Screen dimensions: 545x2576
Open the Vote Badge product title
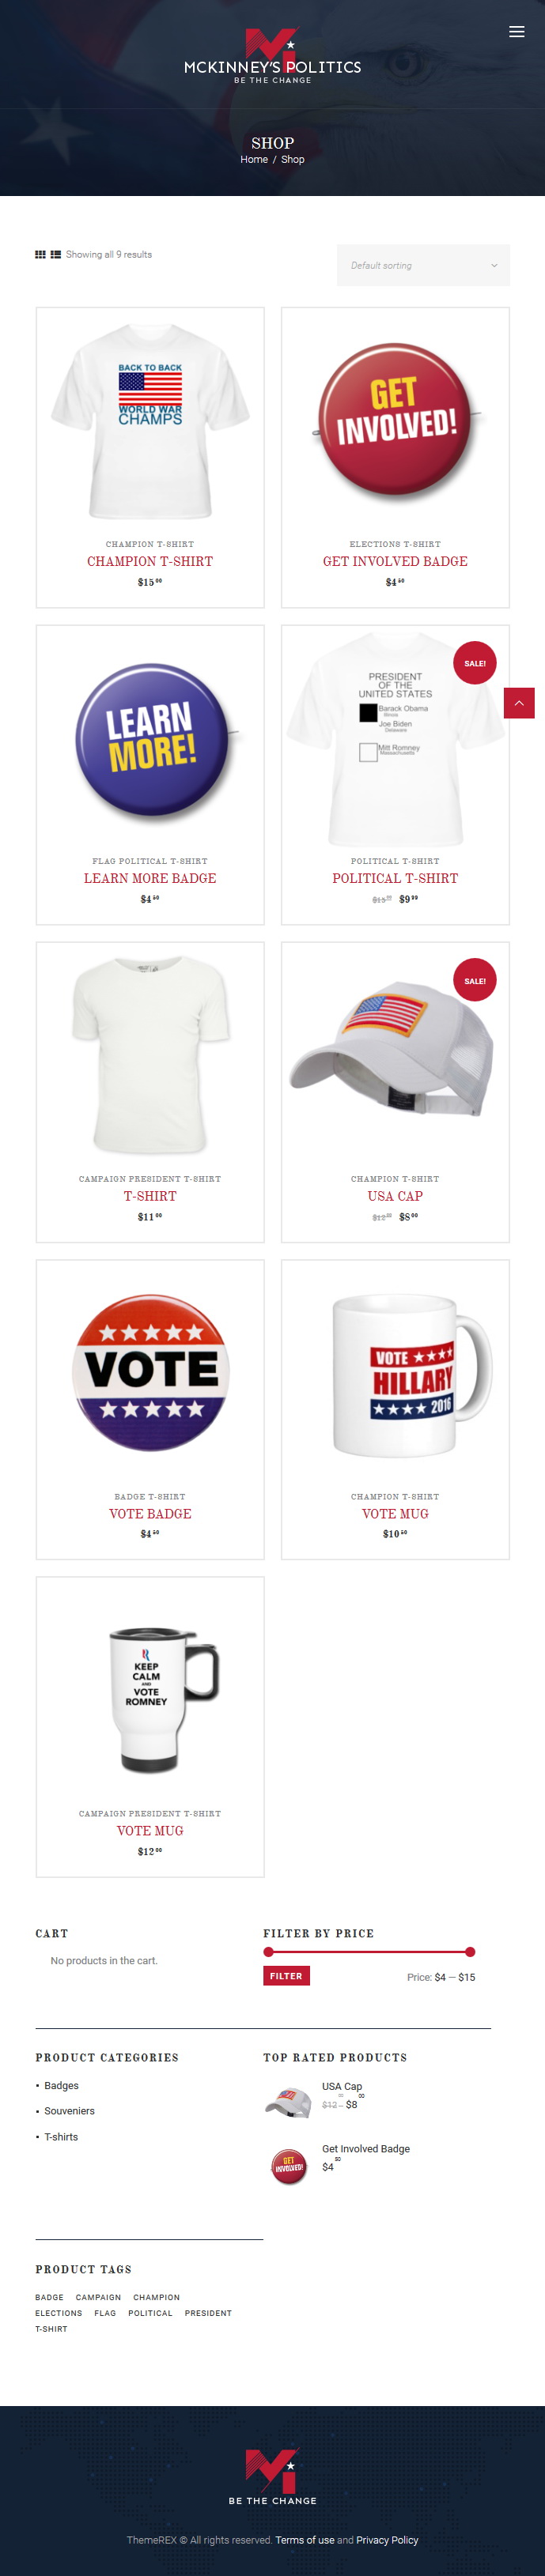click(150, 1513)
